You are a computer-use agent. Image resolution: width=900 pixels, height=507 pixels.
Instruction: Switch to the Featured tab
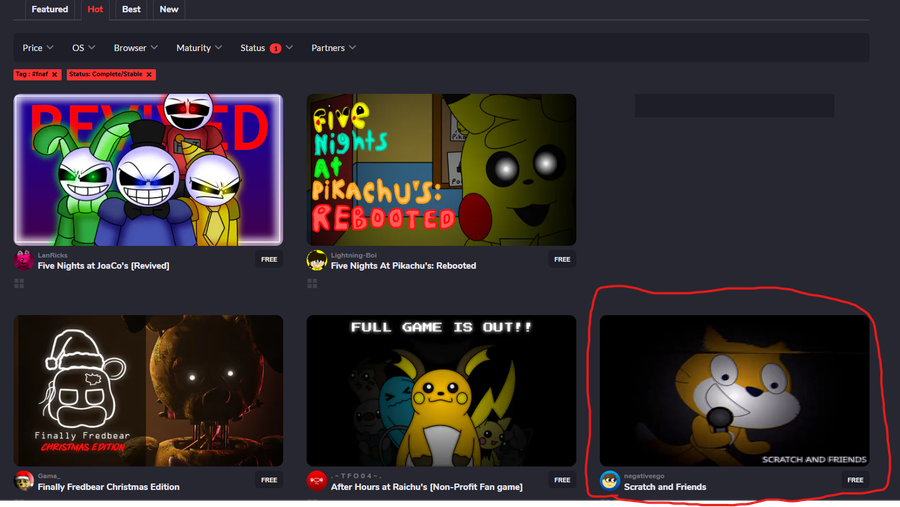click(50, 9)
